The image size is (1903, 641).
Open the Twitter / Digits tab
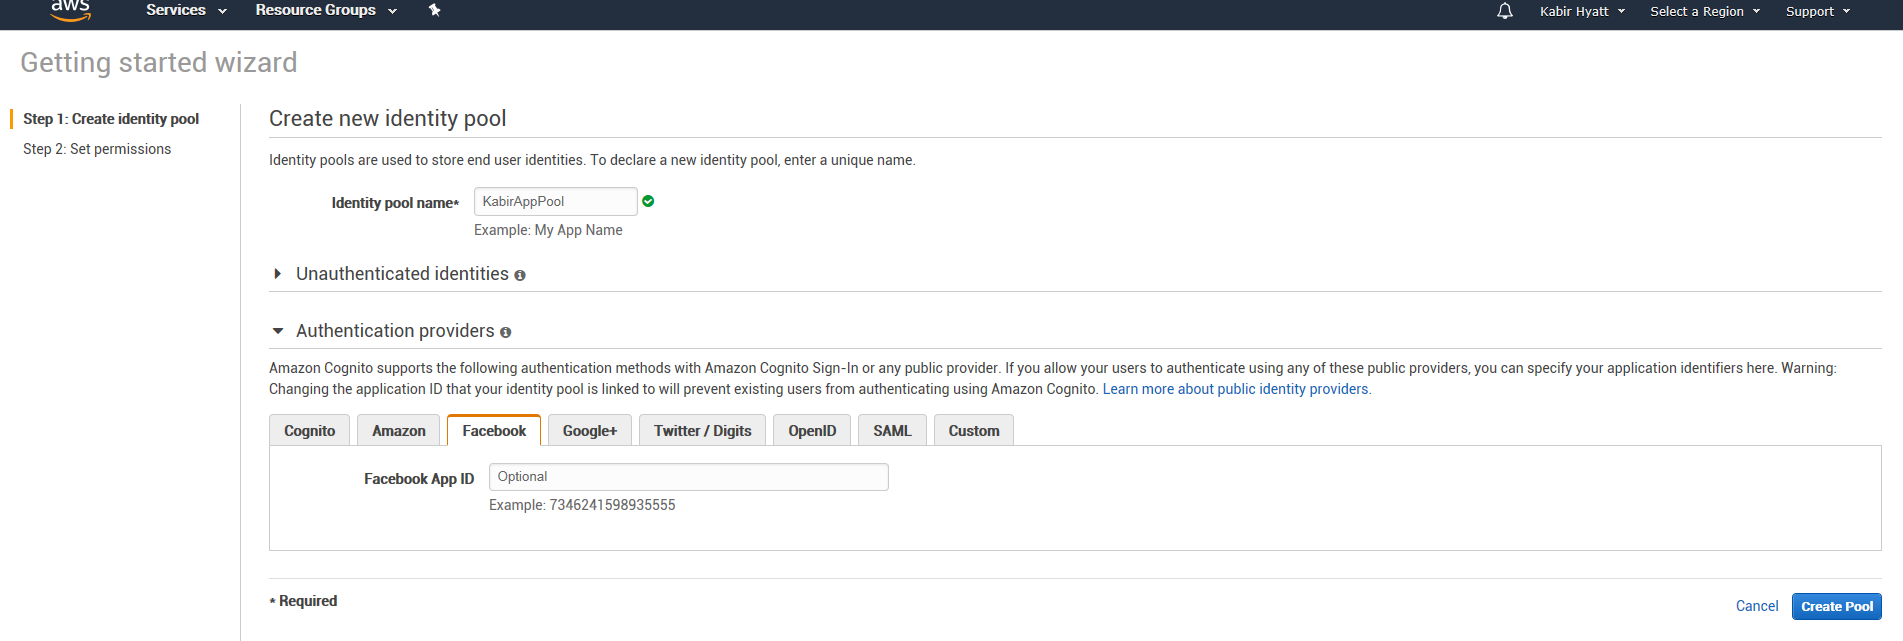click(703, 430)
